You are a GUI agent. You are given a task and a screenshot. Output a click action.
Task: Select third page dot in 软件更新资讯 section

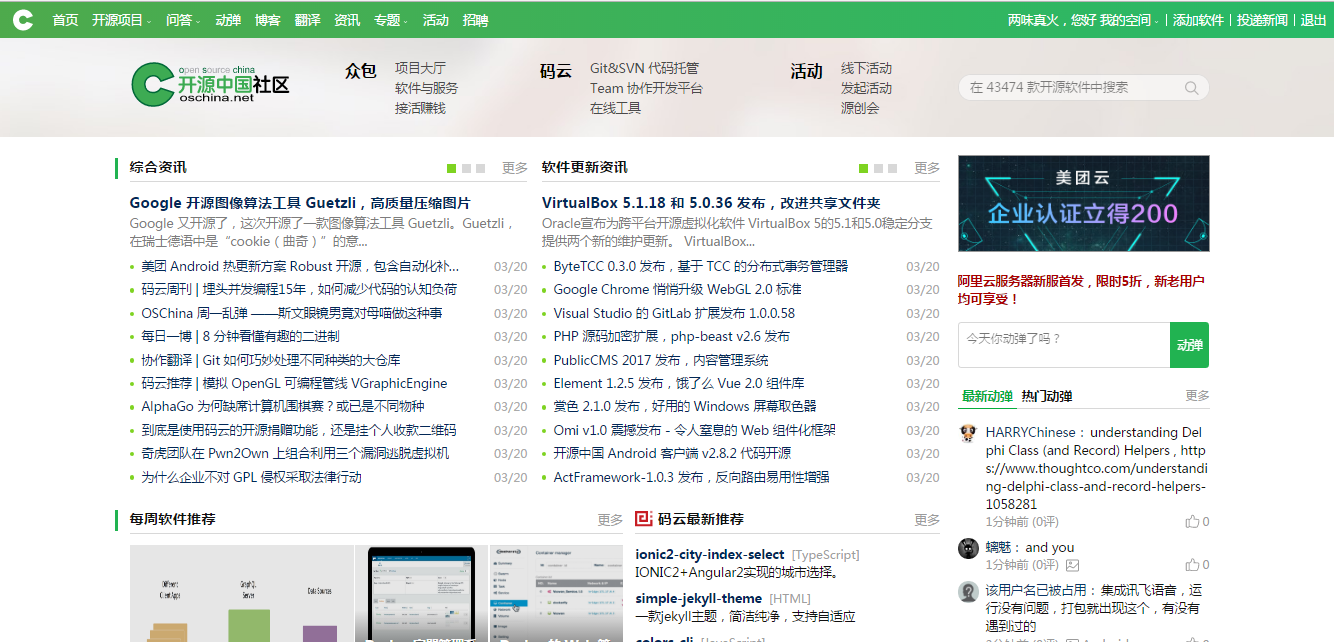pos(892,168)
